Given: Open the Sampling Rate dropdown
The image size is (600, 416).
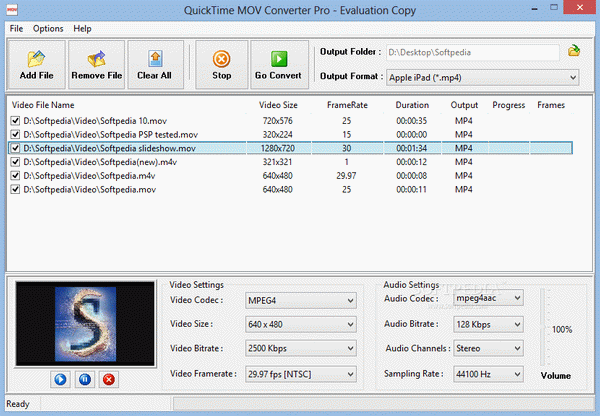Looking at the screenshot, I should click(488, 374).
